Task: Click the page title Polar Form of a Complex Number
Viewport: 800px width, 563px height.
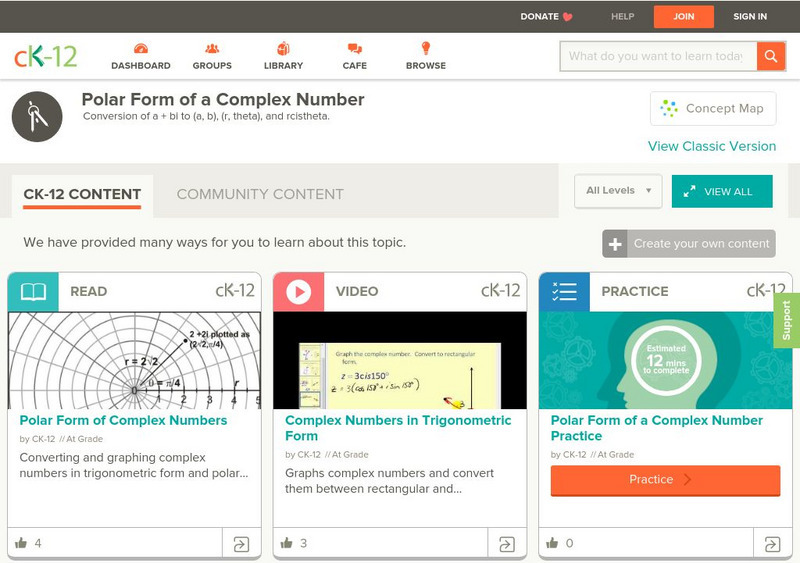Action: [223, 100]
